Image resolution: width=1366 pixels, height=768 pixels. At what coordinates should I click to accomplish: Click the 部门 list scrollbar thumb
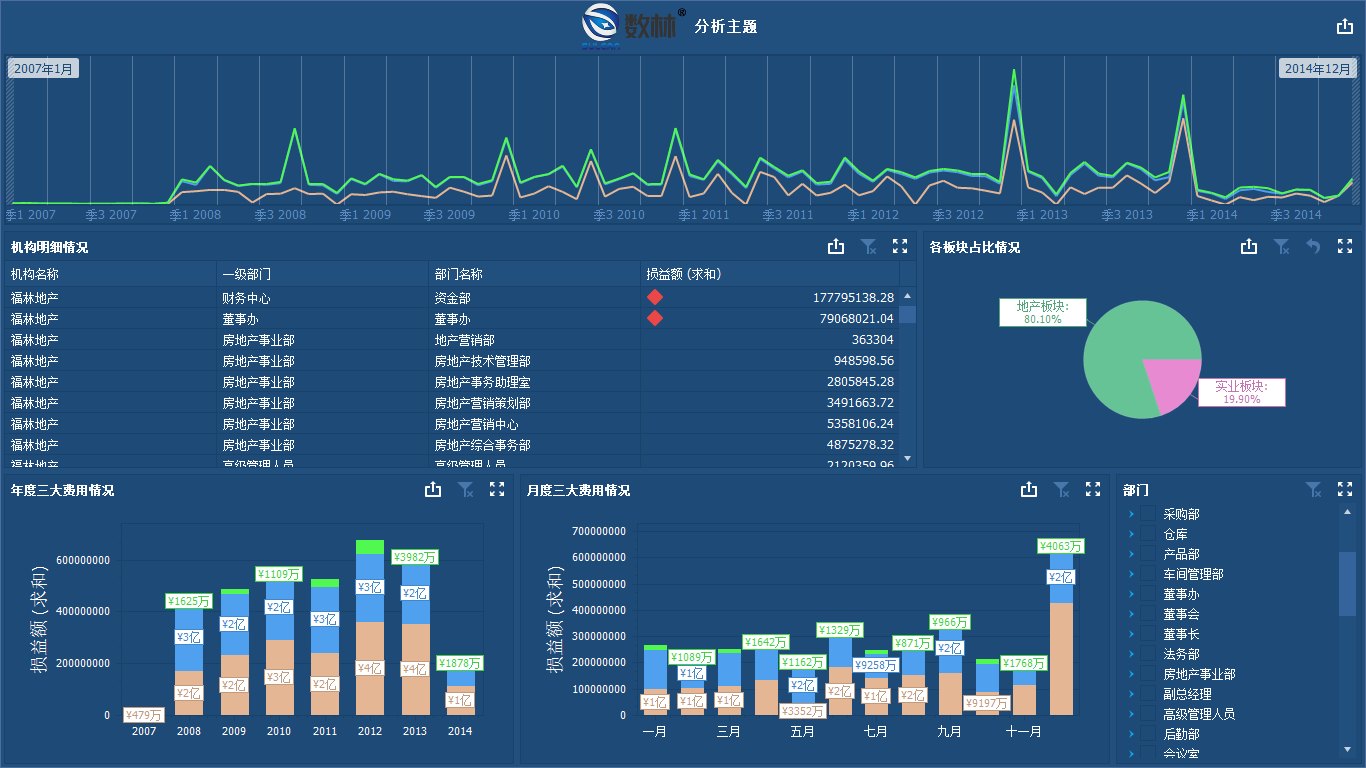click(1347, 584)
